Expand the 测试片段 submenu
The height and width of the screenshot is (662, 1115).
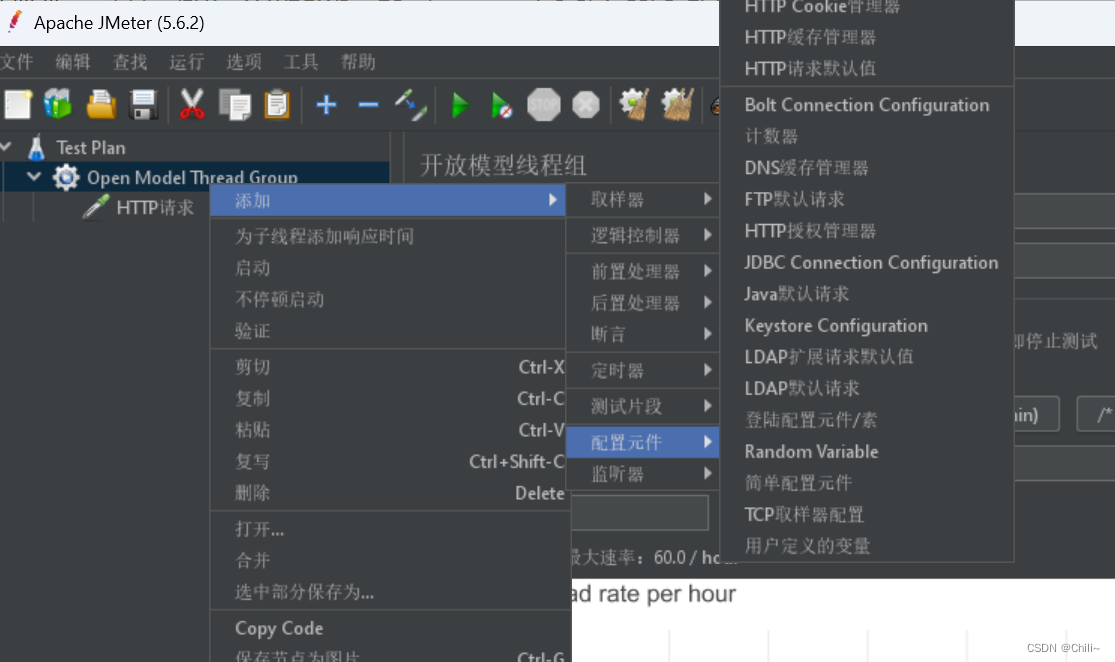(x=643, y=406)
